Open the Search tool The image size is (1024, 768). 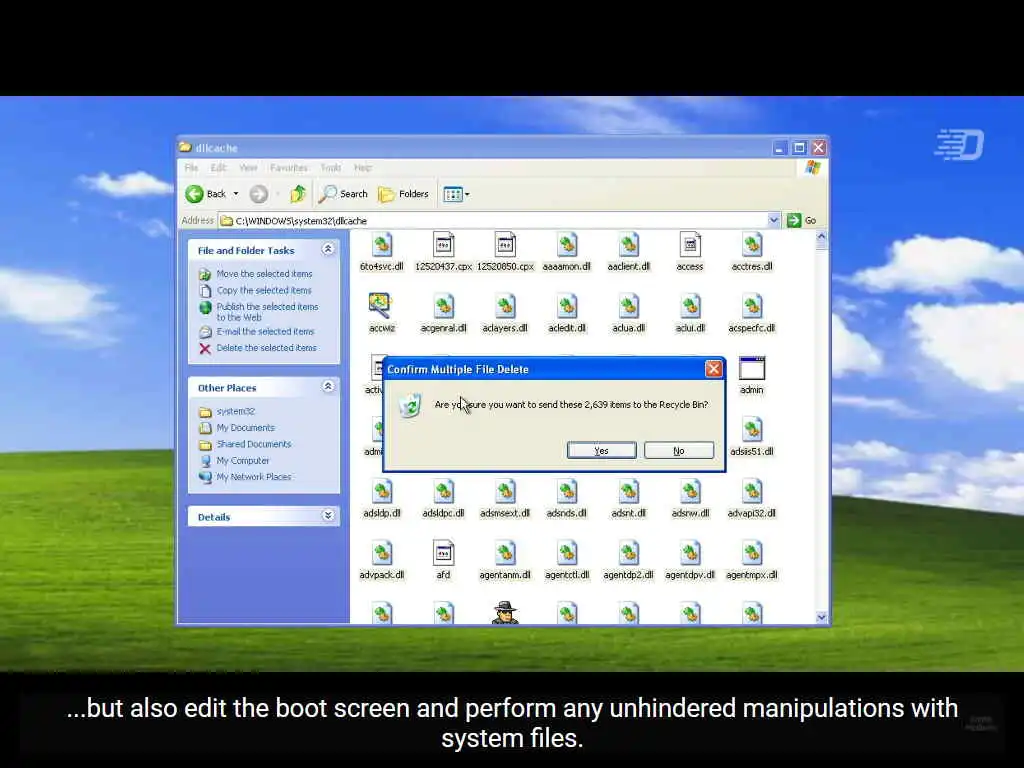click(343, 194)
